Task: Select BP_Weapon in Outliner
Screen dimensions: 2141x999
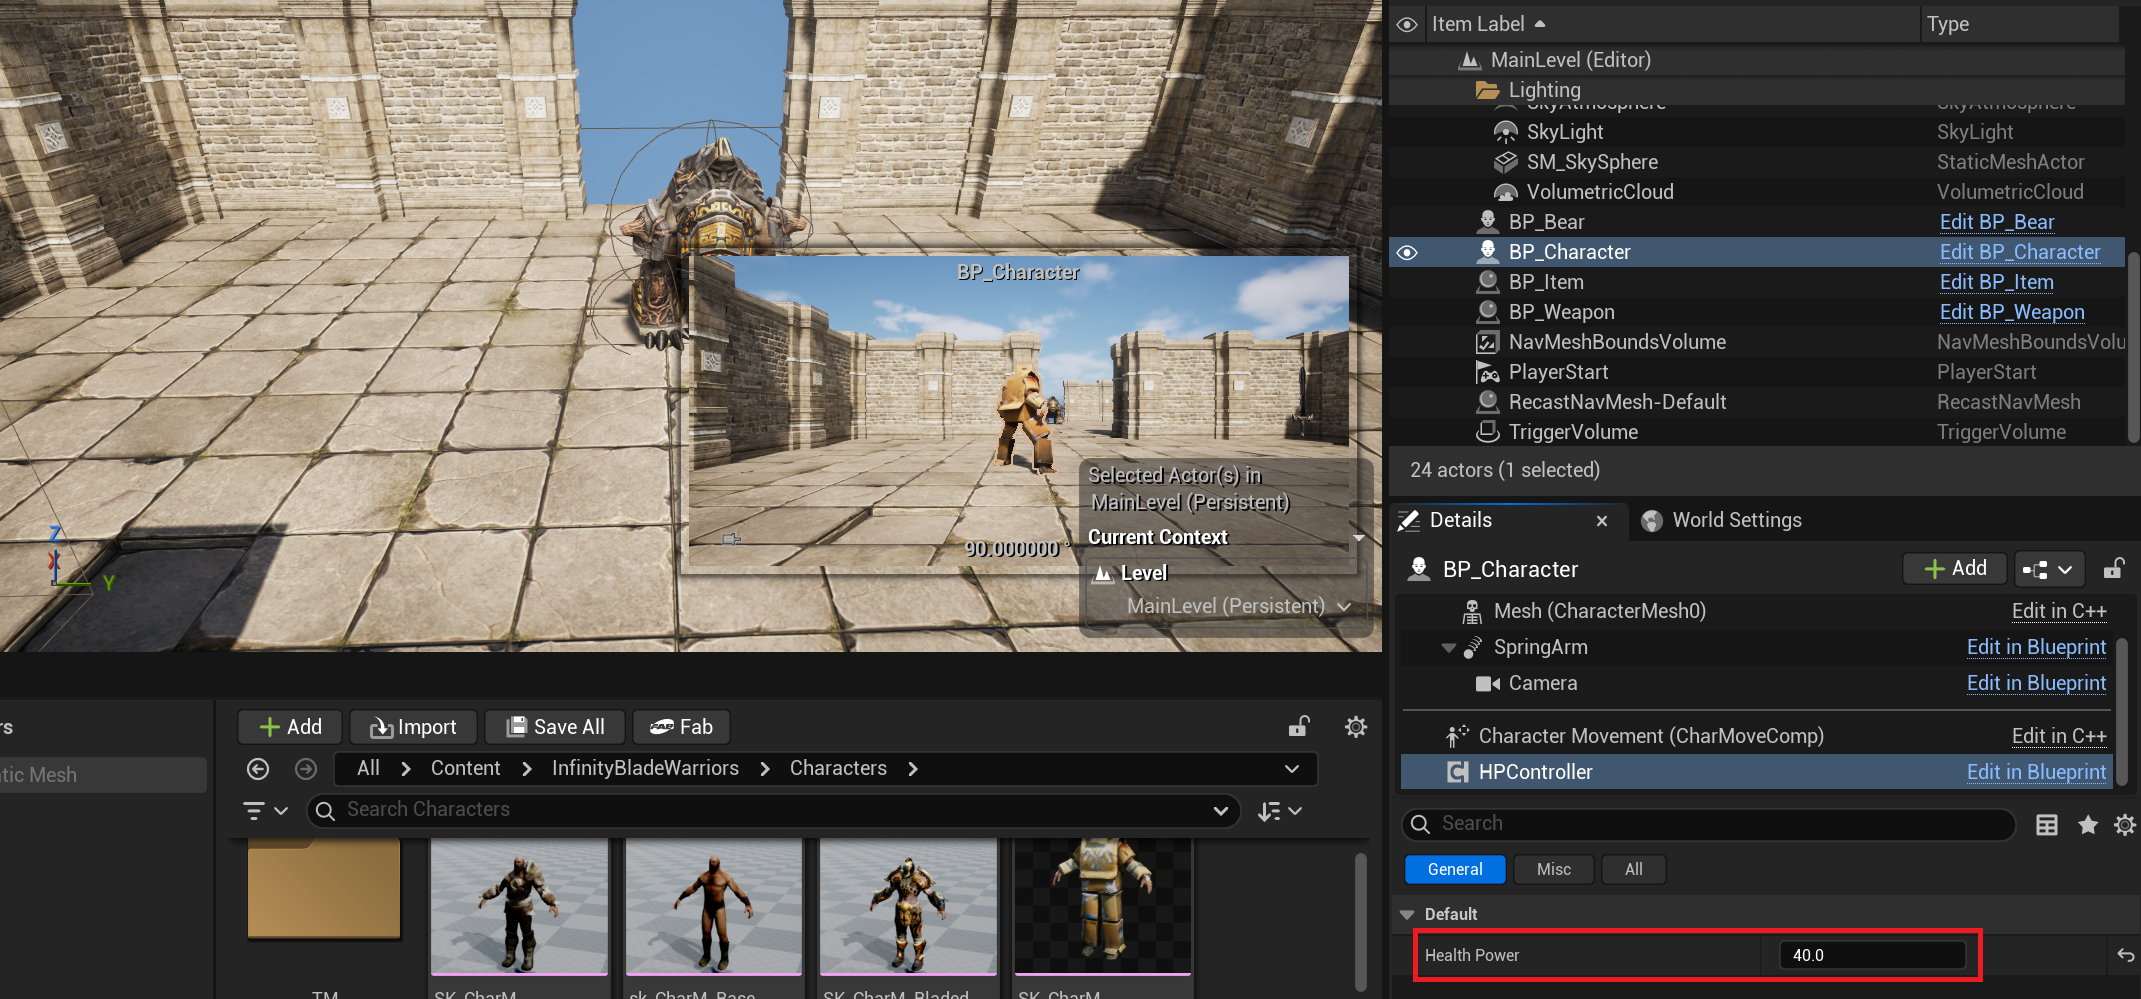Action: (x=1561, y=312)
